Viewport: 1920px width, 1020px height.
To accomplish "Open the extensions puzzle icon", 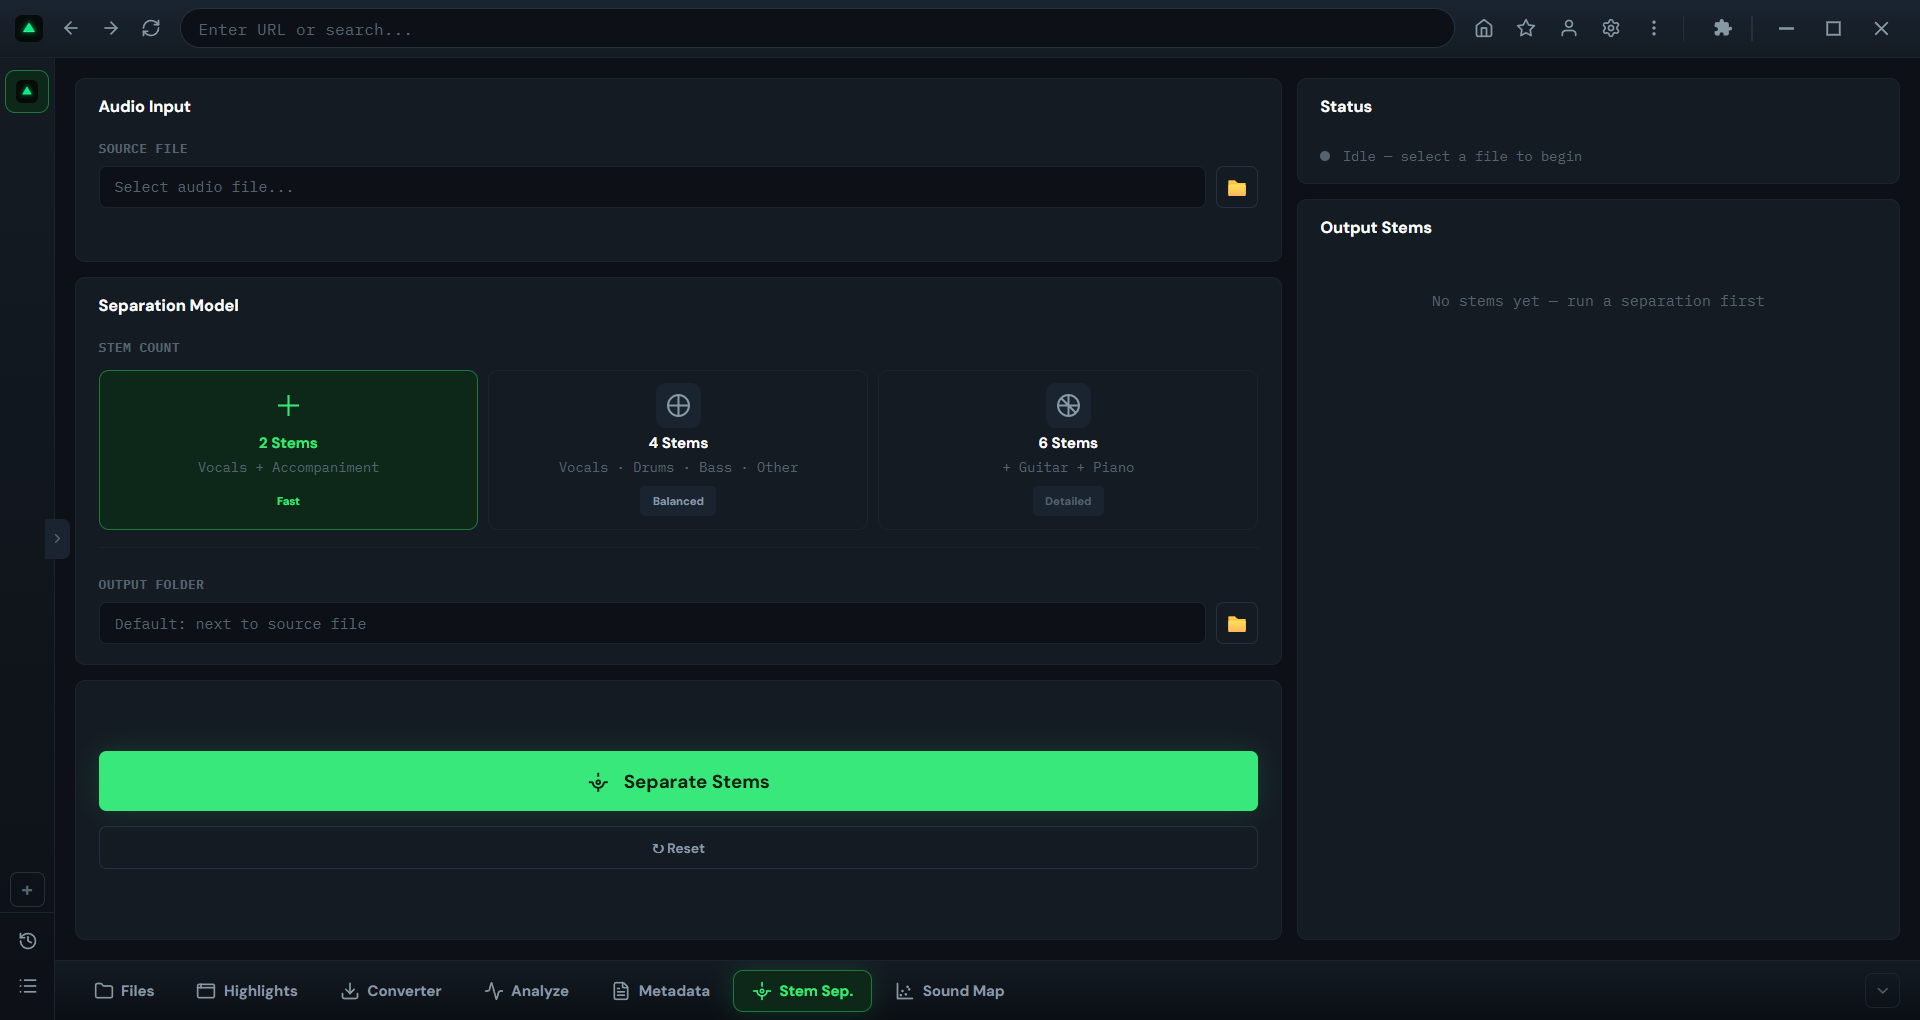I will pyautogui.click(x=1722, y=28).
